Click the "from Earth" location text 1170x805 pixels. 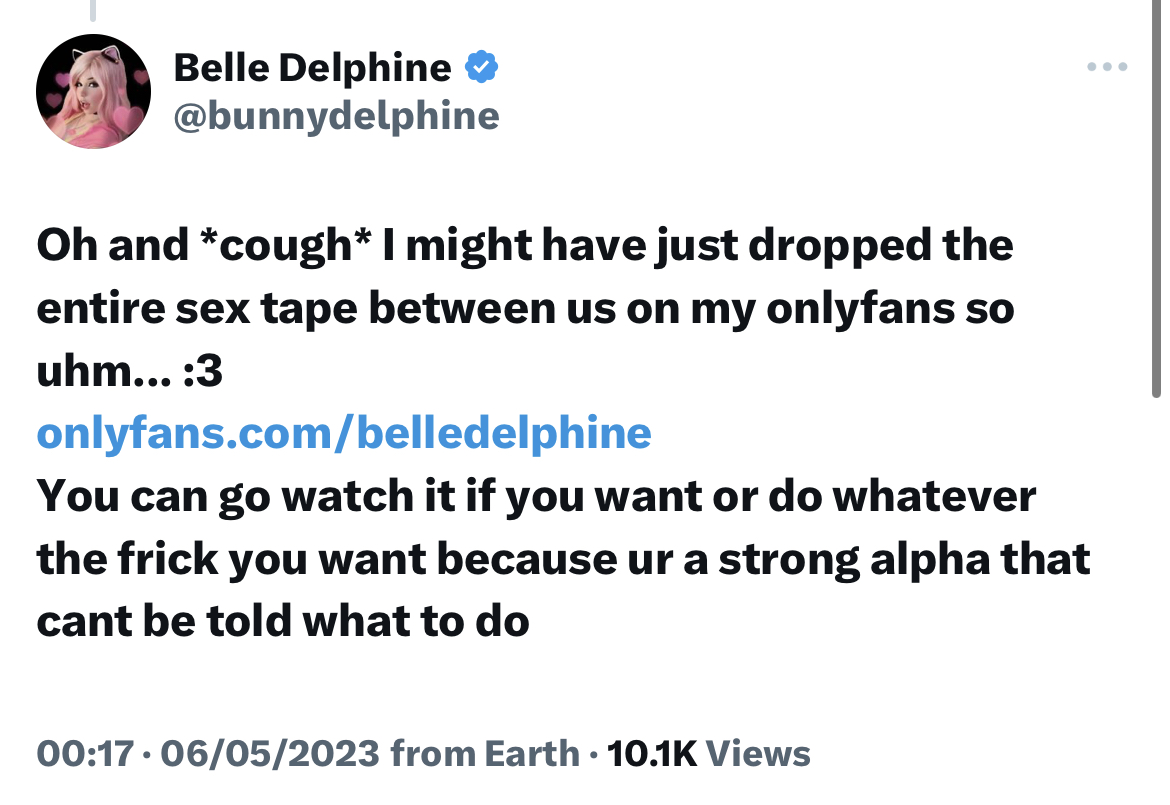click(x=485, y=753)
